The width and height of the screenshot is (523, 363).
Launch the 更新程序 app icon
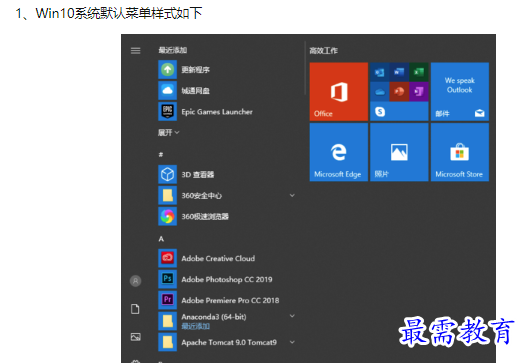point(167,70)
